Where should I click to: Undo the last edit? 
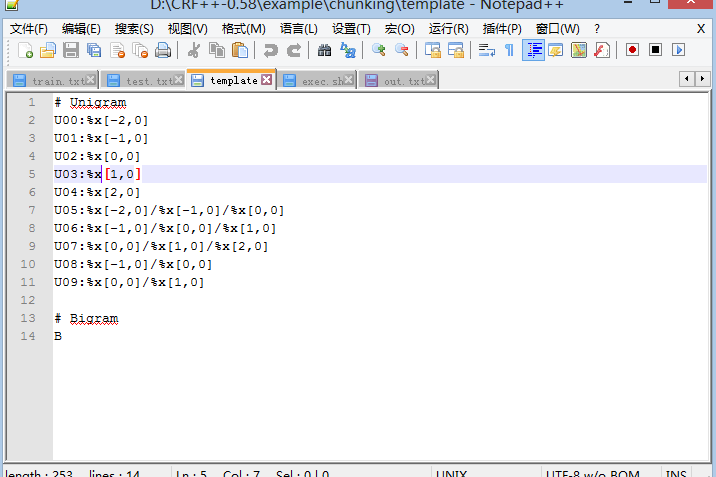click(x=271, y=50)
